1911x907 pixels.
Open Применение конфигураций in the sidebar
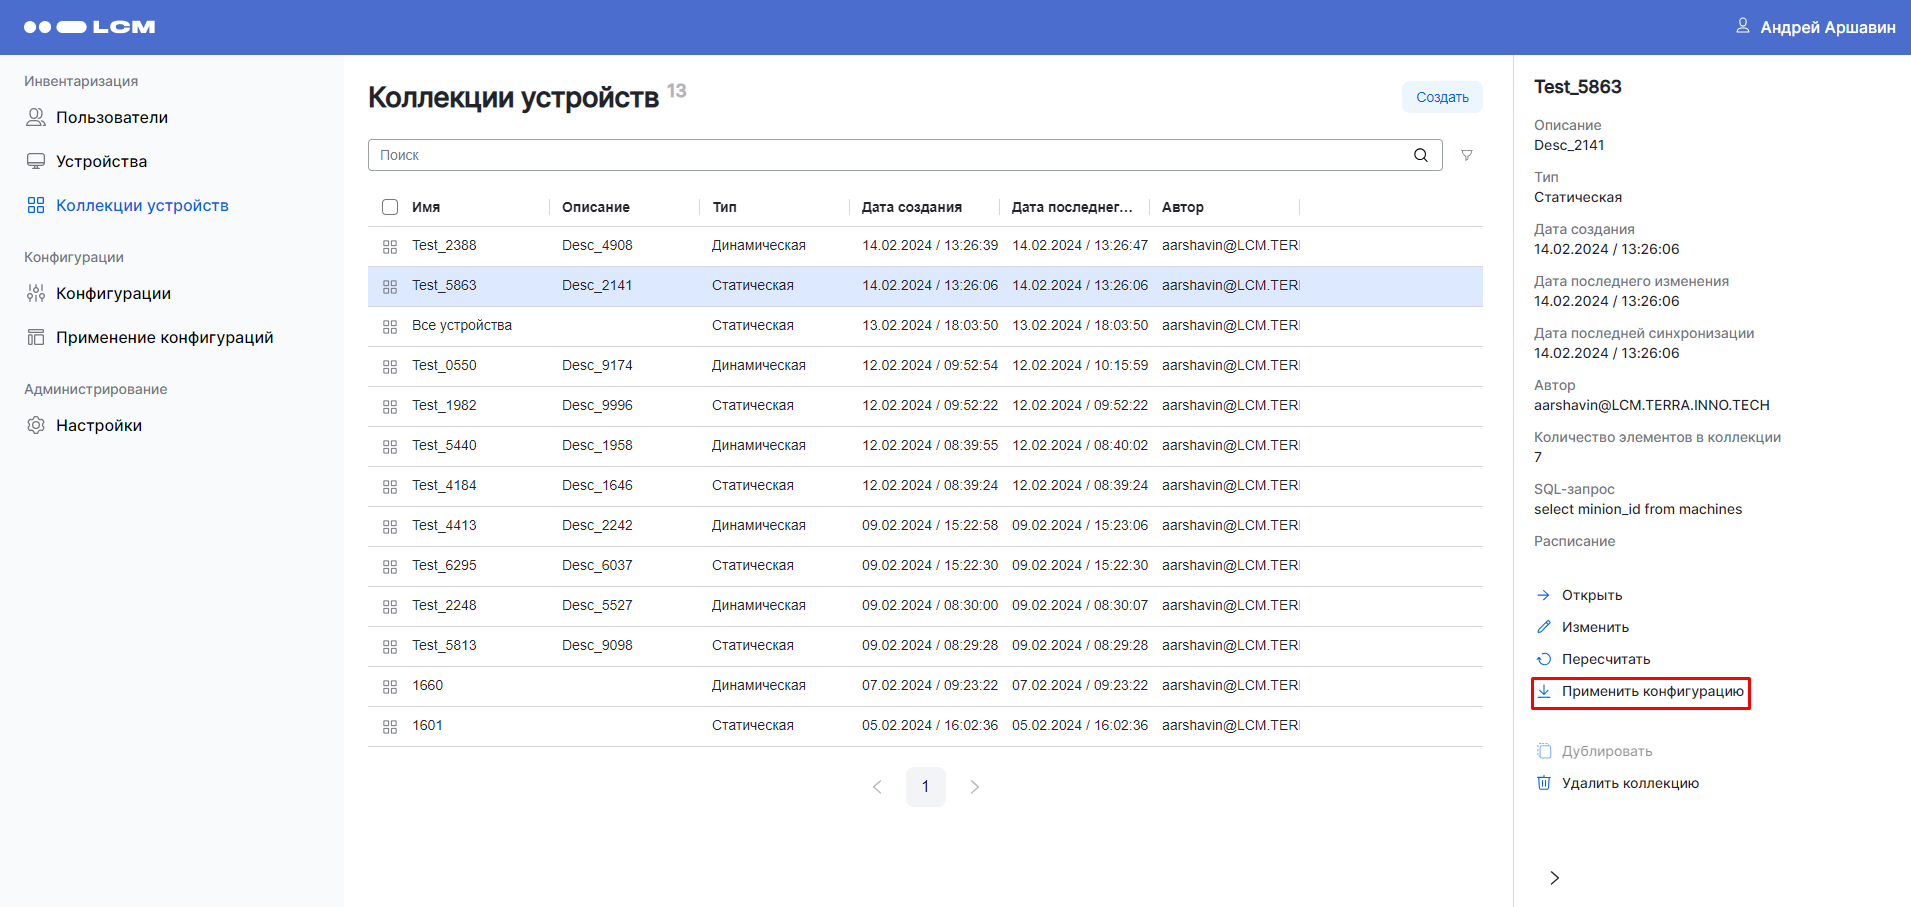click(x=164, y=337)
